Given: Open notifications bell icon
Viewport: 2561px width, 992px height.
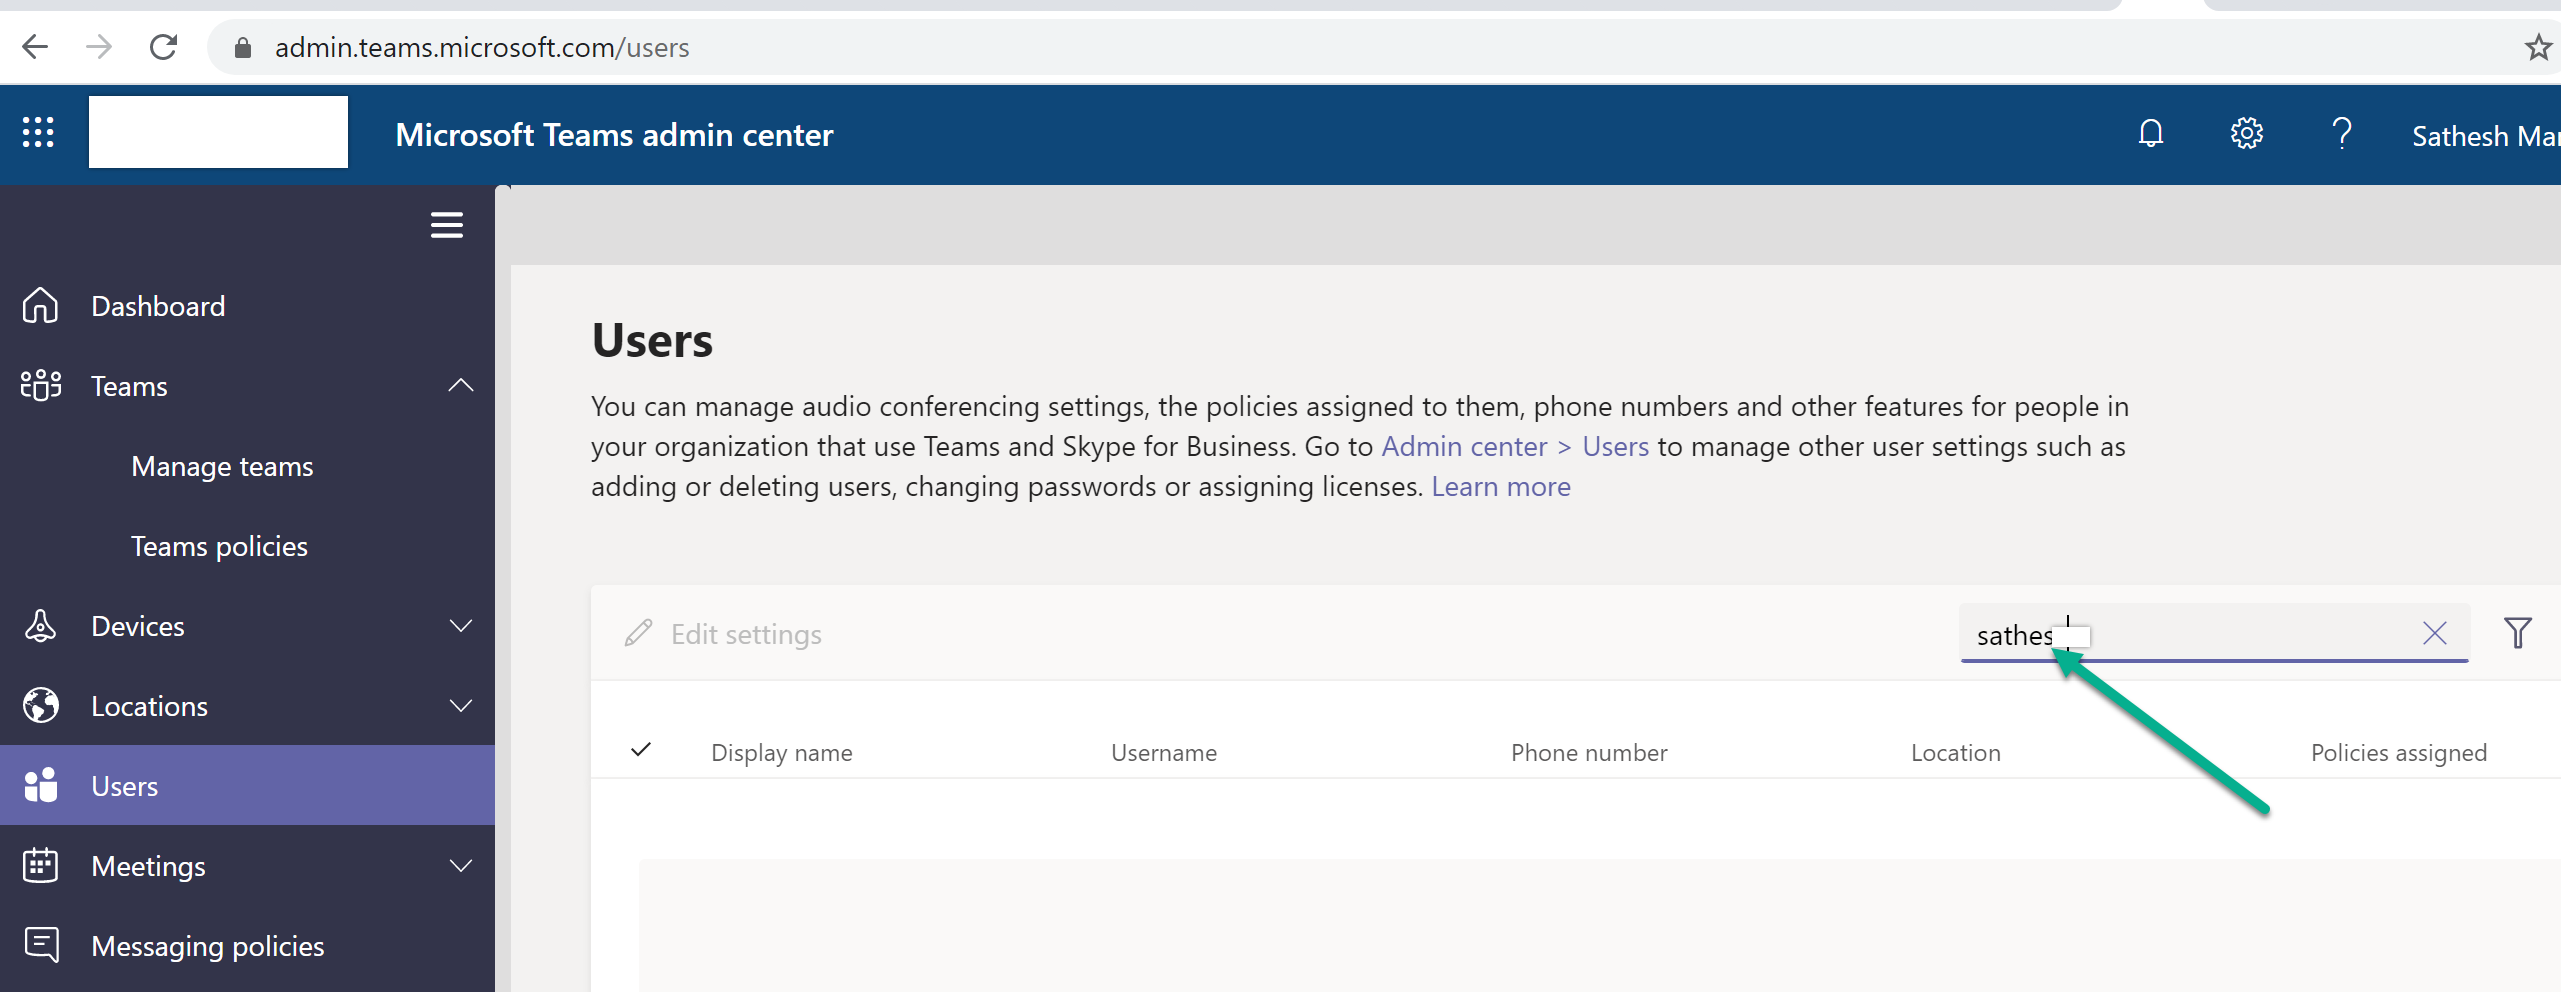Looking at the screenshot, I should (x=2151, y=133).
